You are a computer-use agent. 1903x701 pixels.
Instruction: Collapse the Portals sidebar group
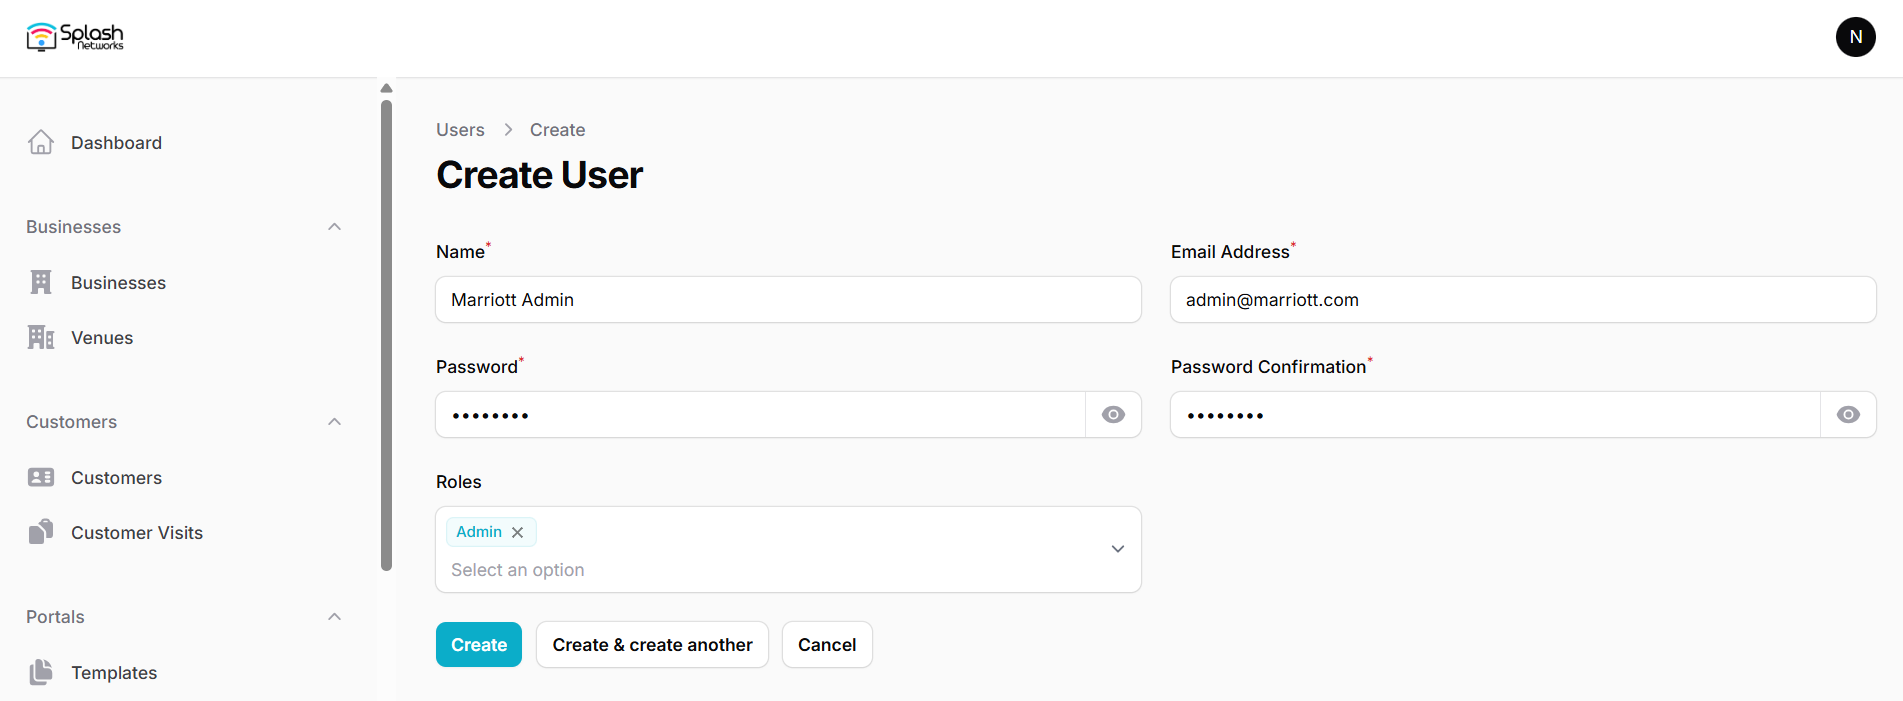(335, 617)
